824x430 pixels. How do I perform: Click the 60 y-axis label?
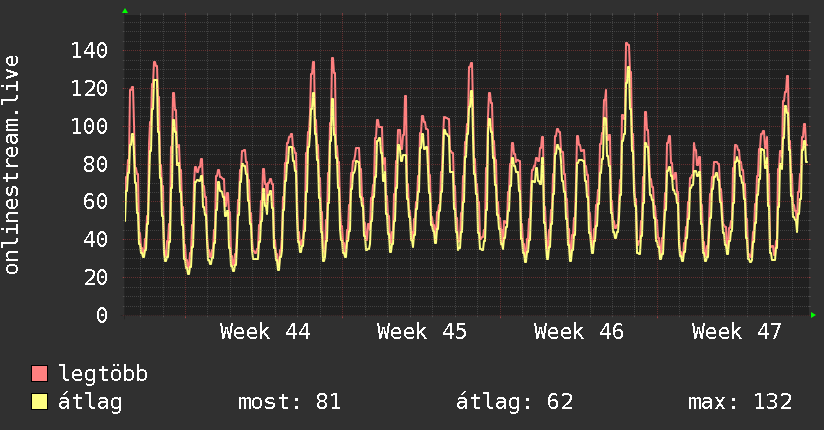[x=96, y=202]
